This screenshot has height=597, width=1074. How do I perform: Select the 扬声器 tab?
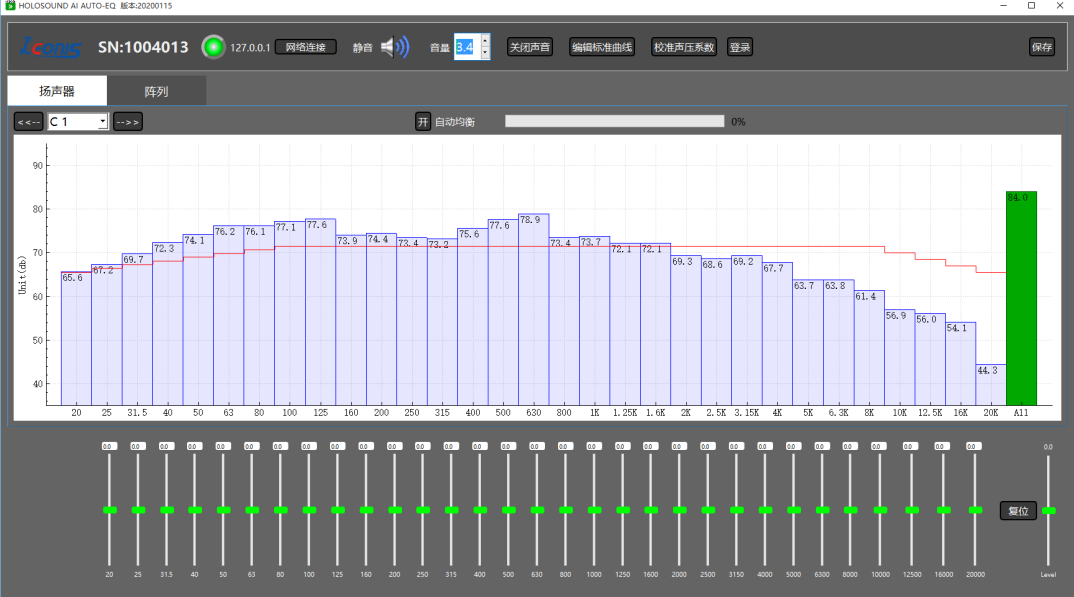[57, 91]
